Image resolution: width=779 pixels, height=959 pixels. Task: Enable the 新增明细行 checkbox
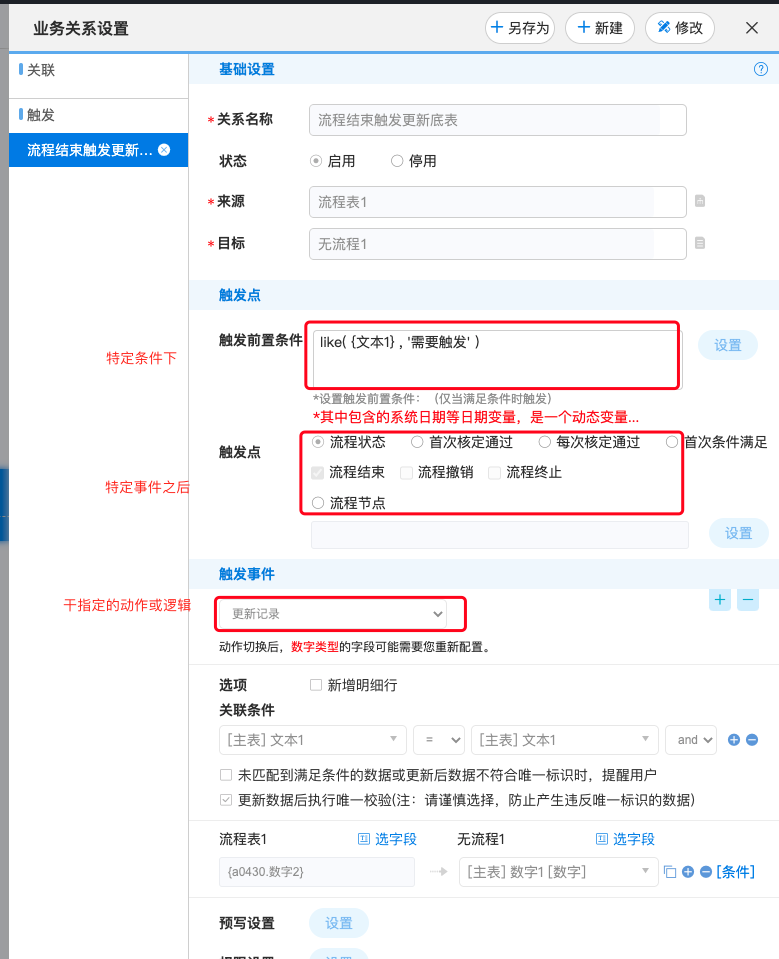coord(316,685)
